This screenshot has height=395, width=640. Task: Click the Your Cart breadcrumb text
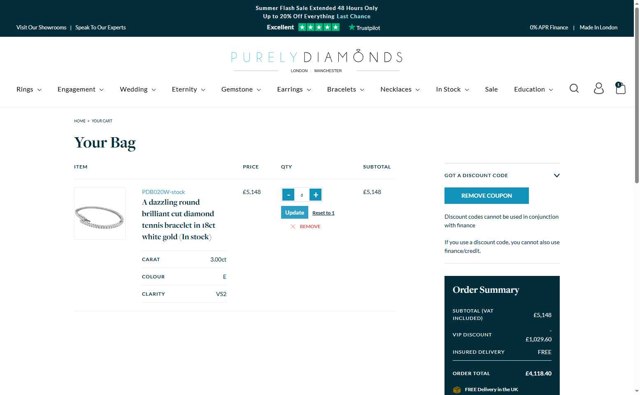coord(102,121)
